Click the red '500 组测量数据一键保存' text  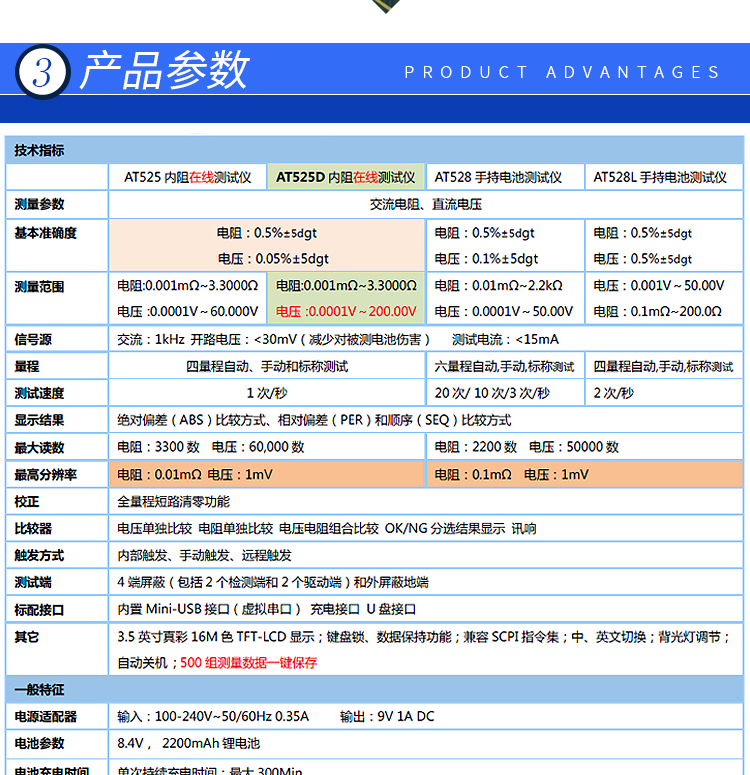(249, 662)
